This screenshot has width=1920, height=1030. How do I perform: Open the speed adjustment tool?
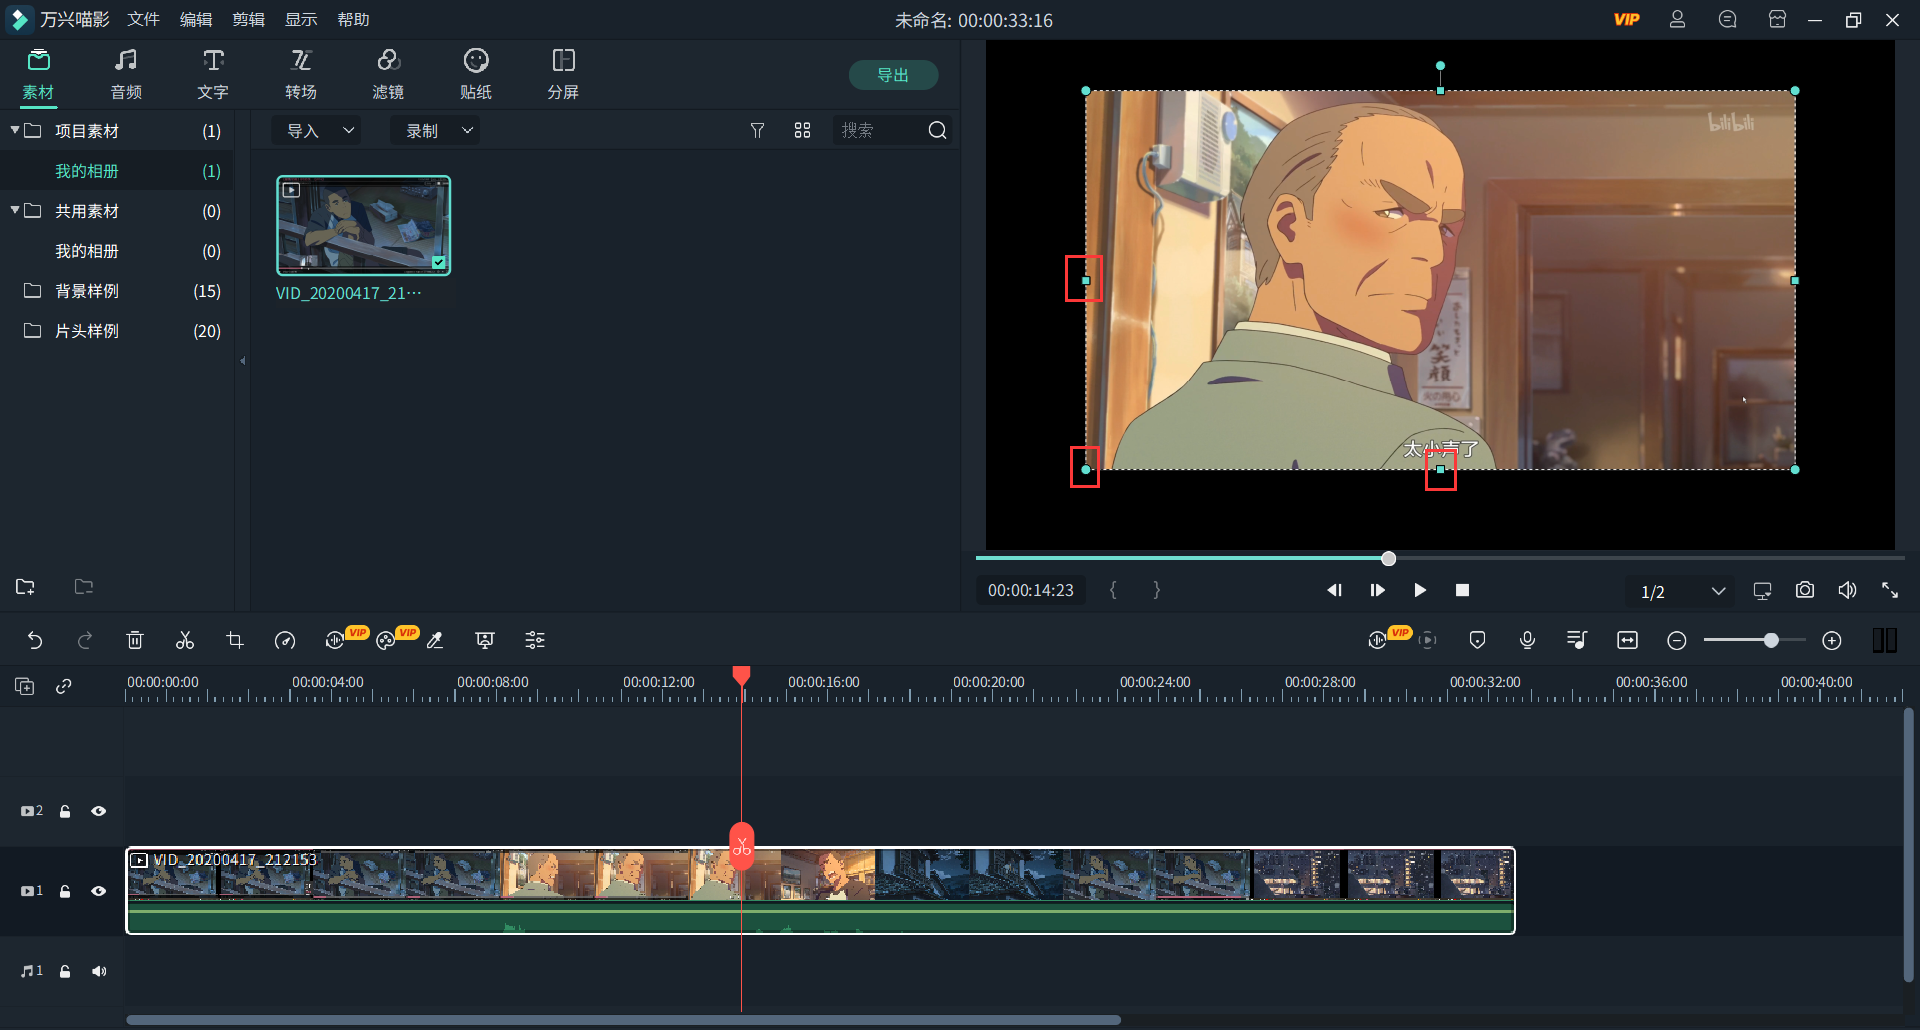[285, 640]
